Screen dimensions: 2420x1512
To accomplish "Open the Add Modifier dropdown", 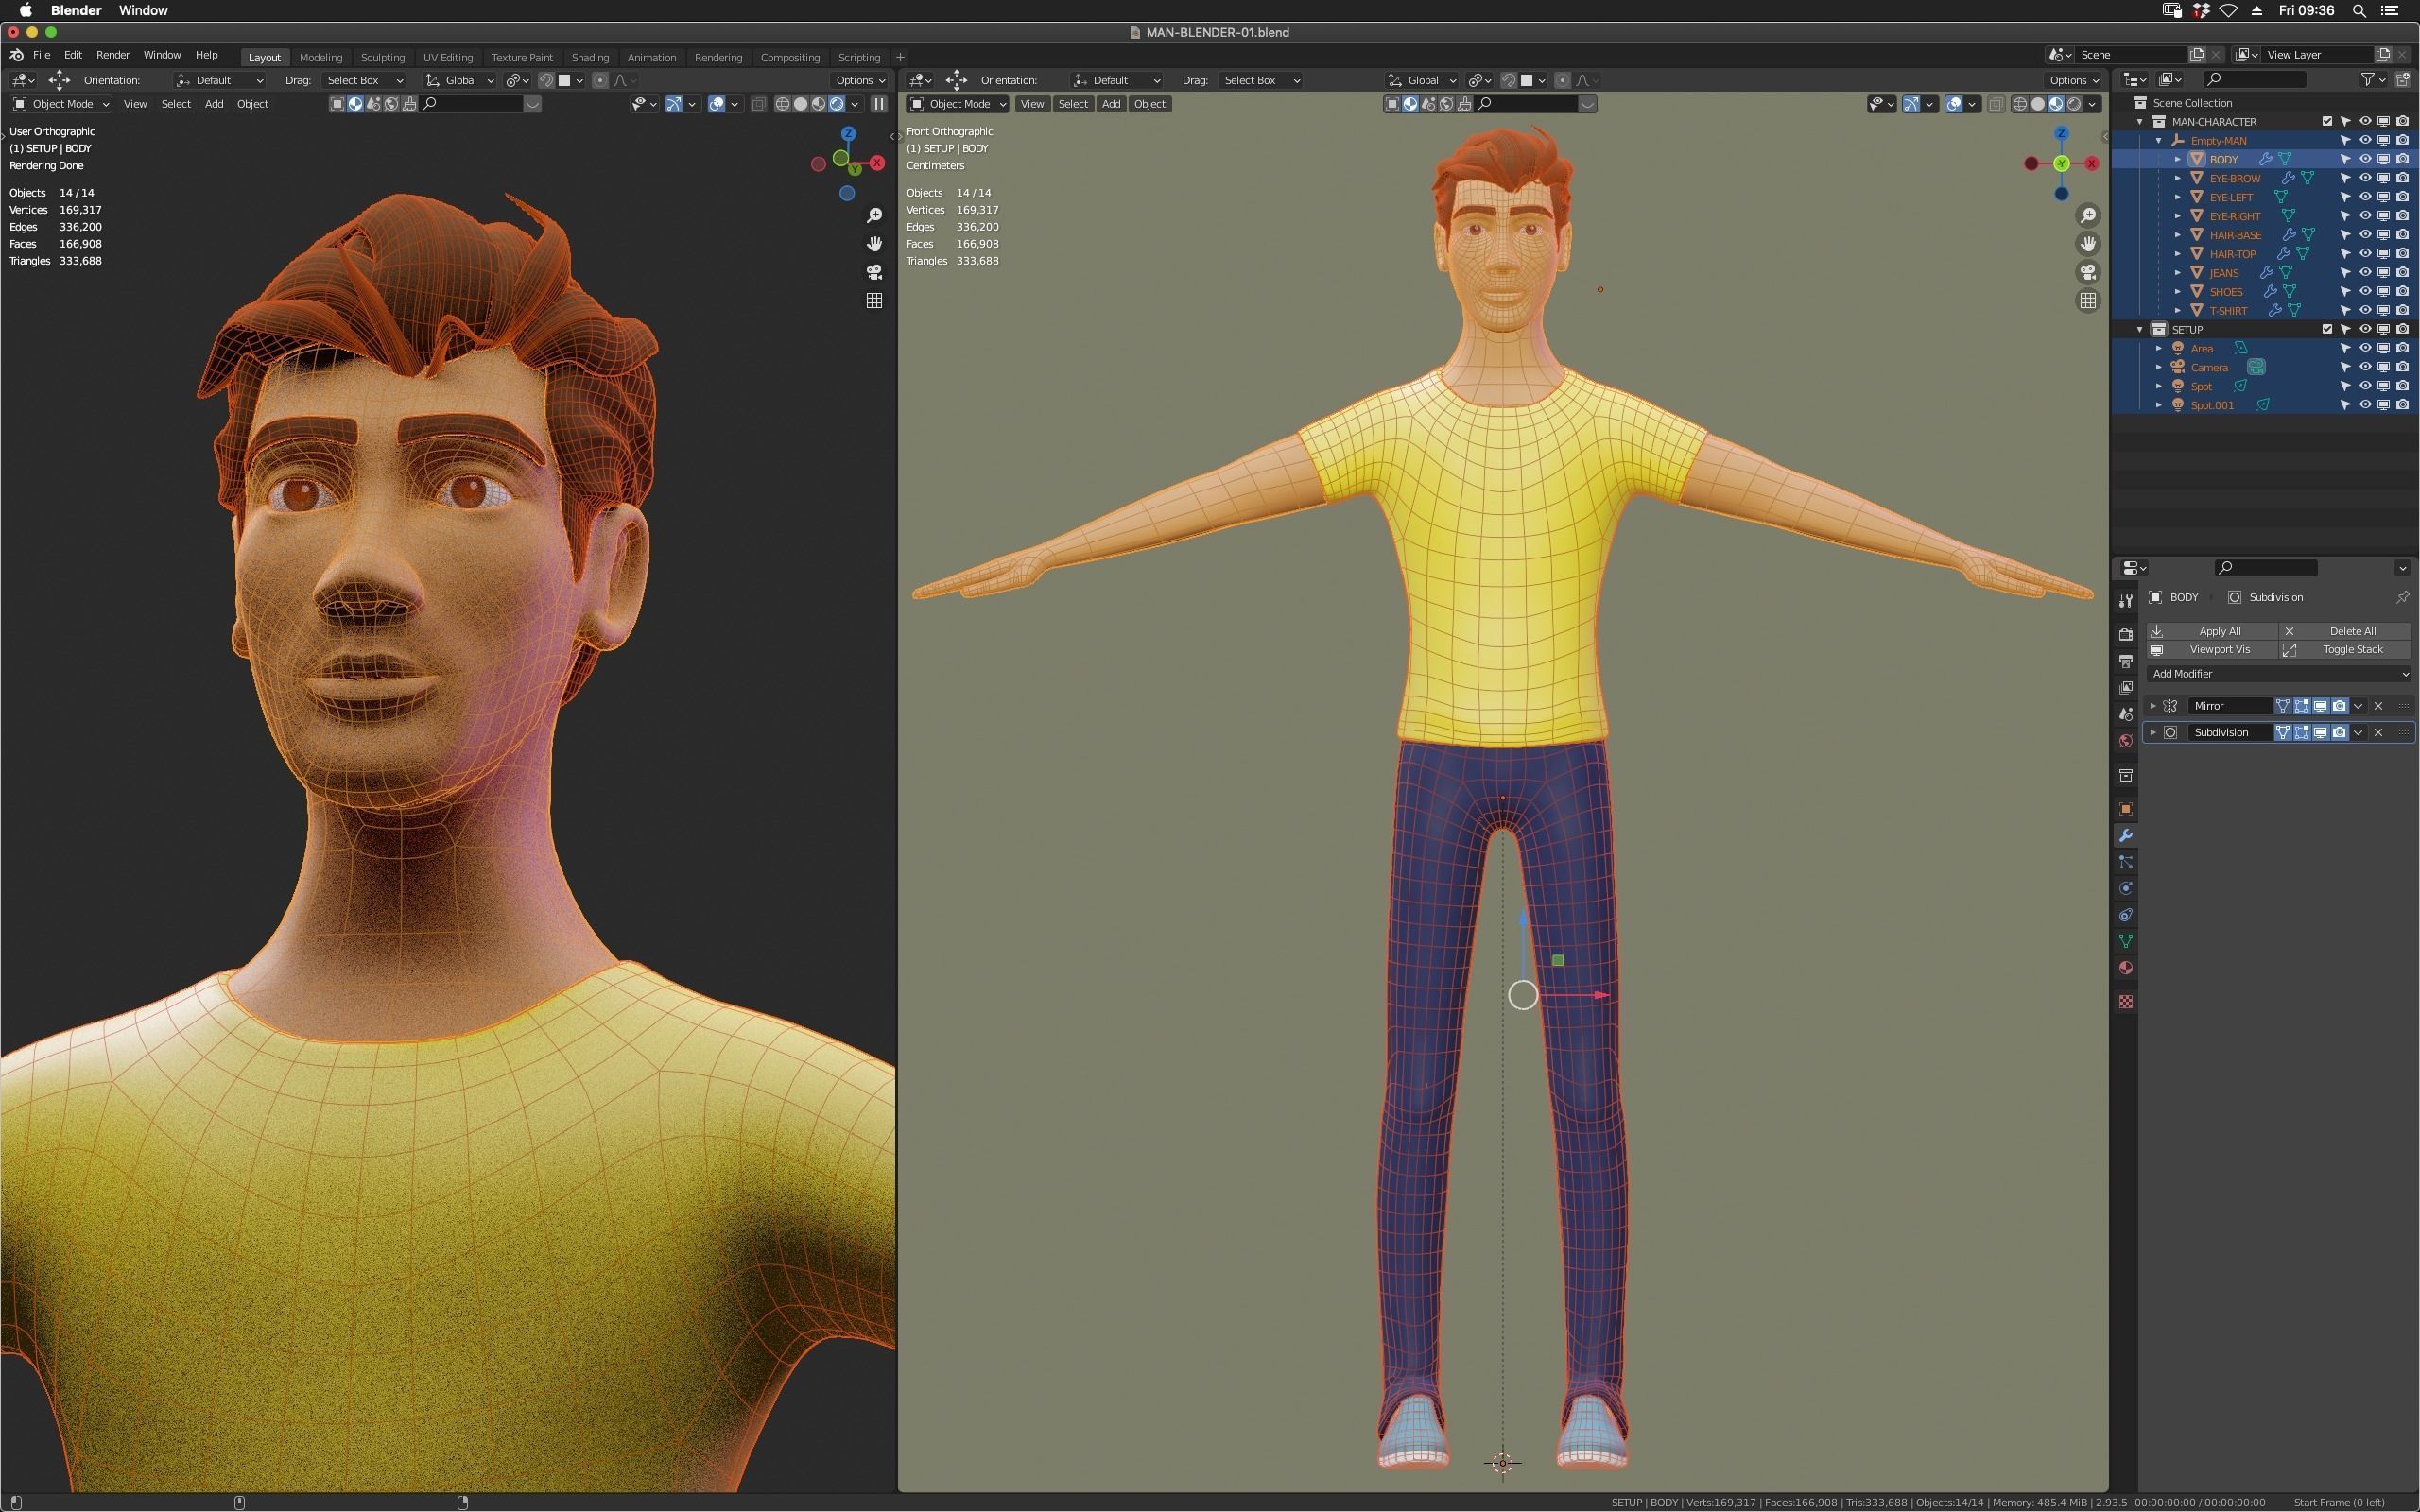I will (2278, 674).
